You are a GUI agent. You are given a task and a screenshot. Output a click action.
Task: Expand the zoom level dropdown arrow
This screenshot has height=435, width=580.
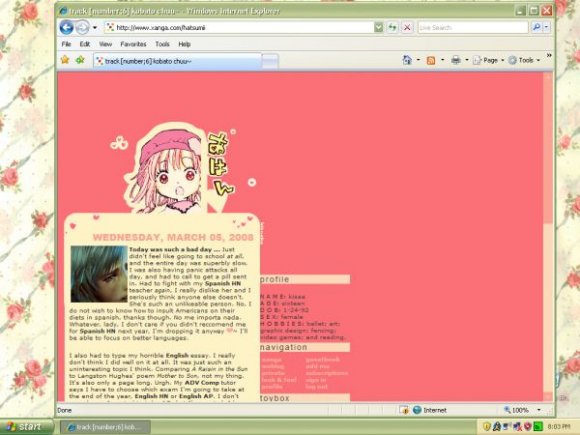pos(539,410)
